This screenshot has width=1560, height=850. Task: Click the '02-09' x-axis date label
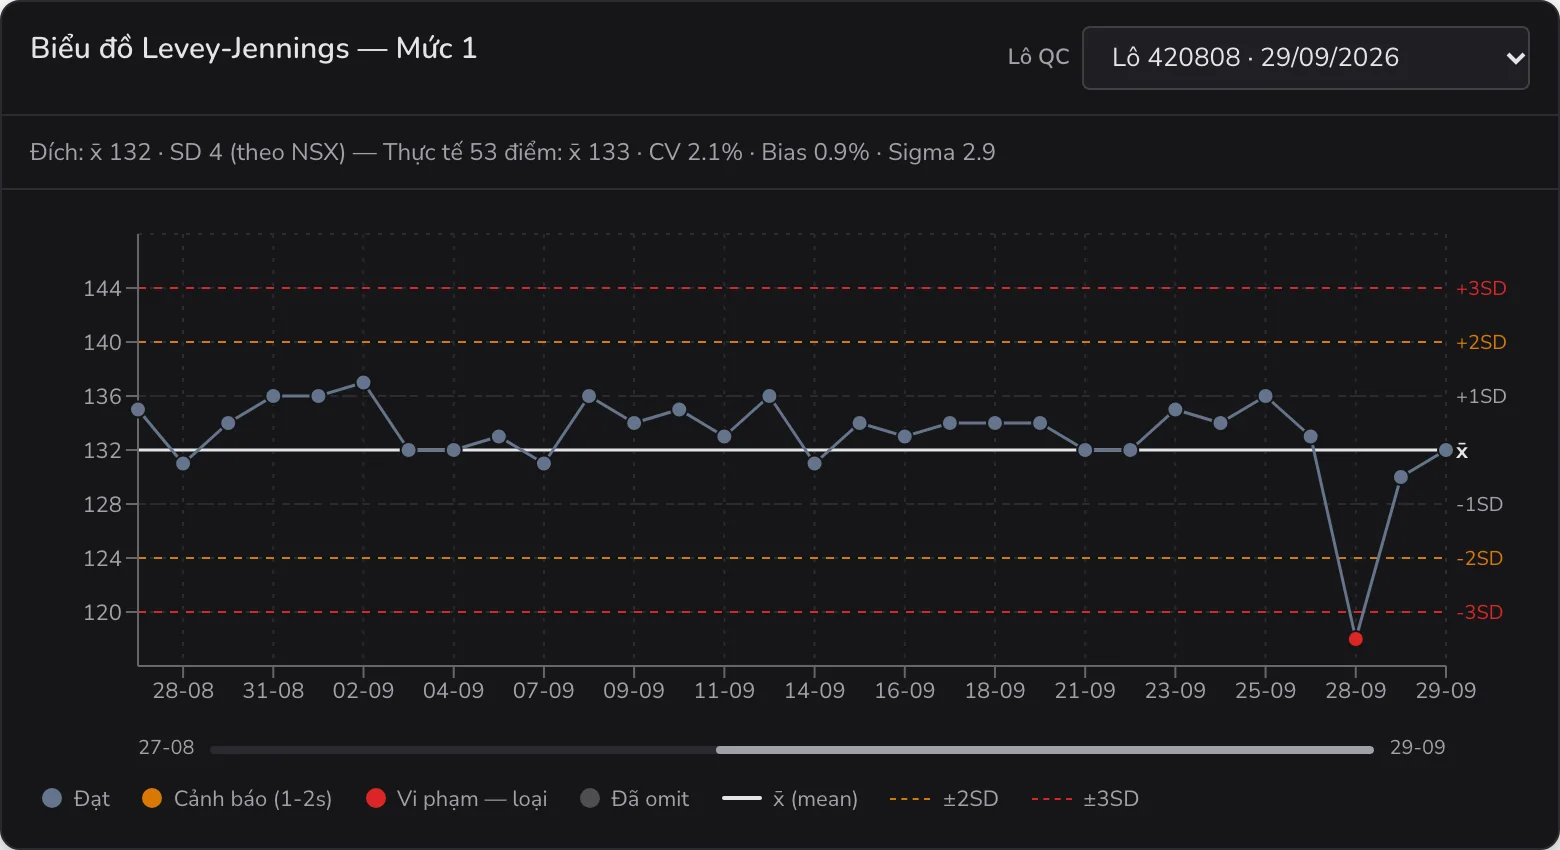tap(364, 691)
